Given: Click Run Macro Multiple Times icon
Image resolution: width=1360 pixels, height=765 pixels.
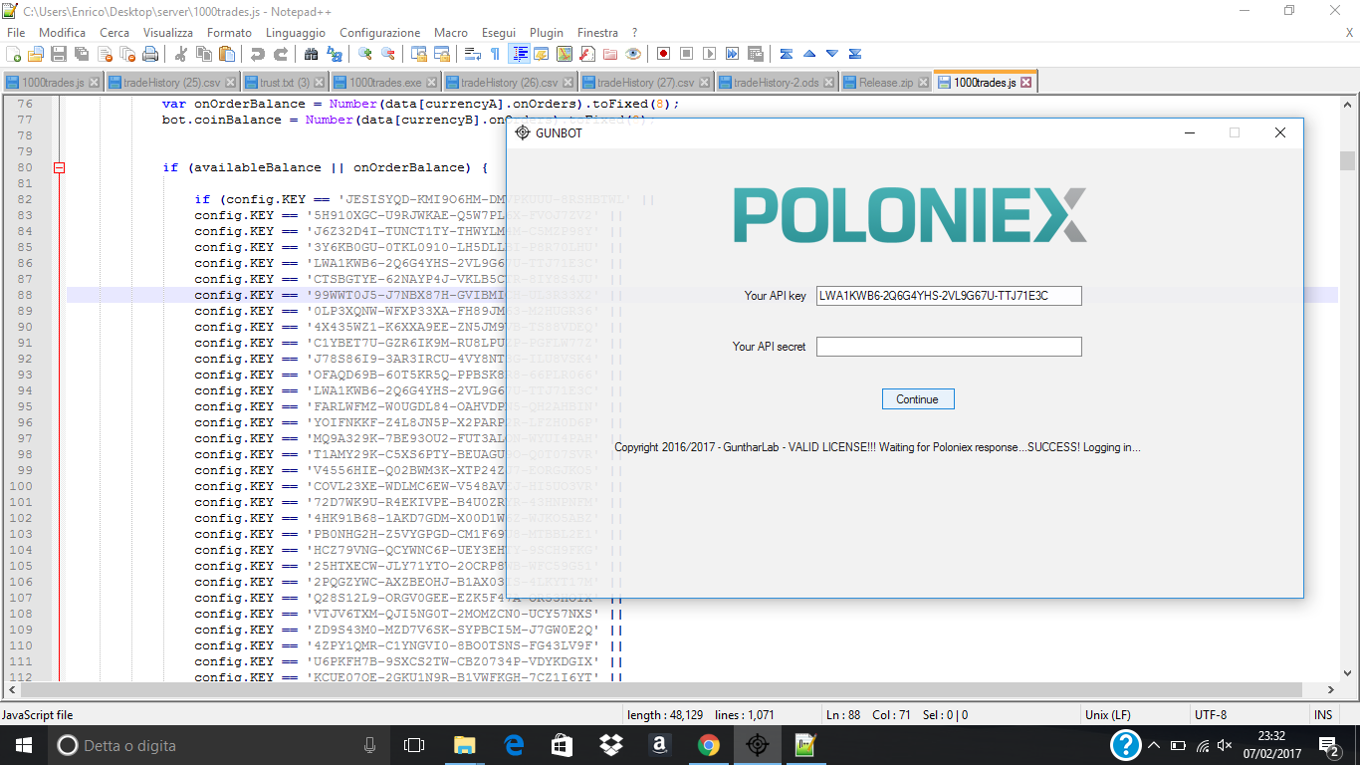Looking at the screenshot, I should coord(732,54).
